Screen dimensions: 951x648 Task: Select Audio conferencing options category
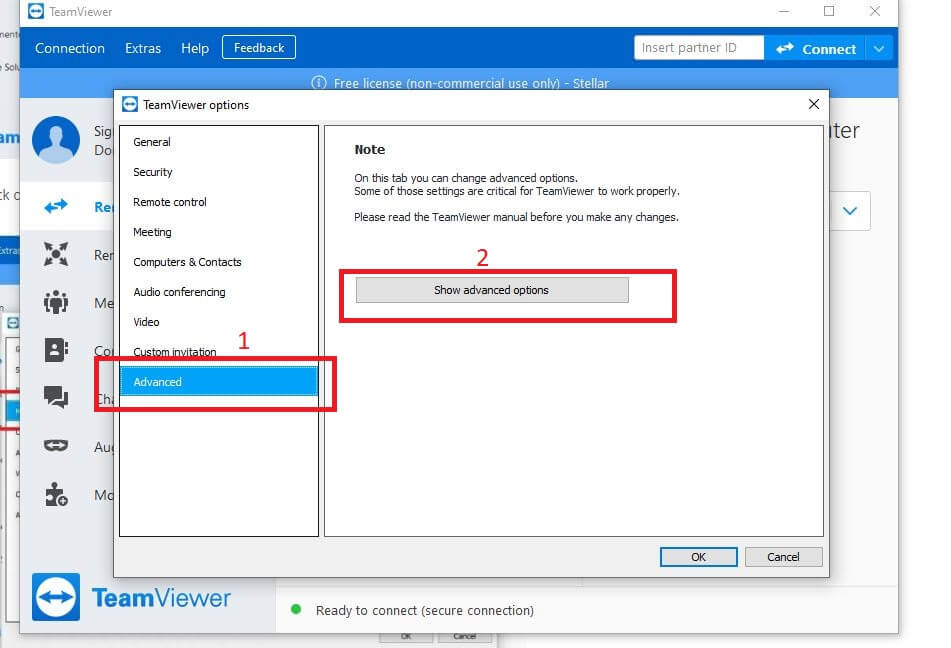pos(219,292)
